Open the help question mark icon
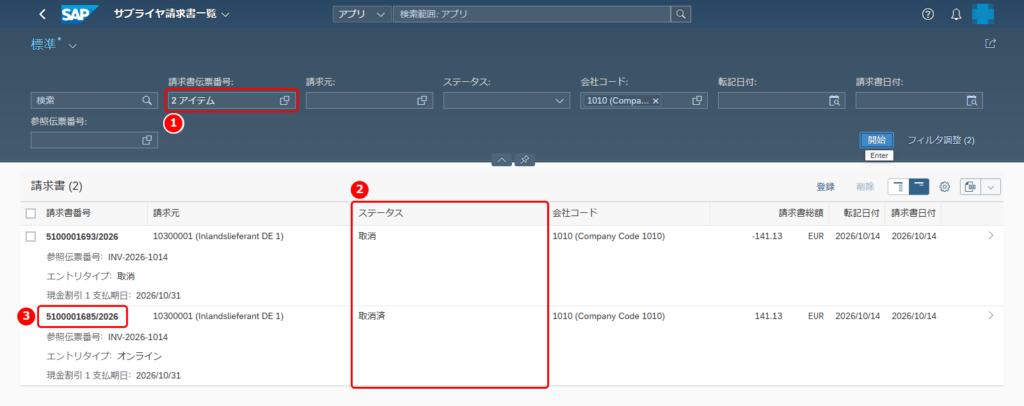This screenshot has height=406, width=1024. pyautogui.click(x=927, y=14)
